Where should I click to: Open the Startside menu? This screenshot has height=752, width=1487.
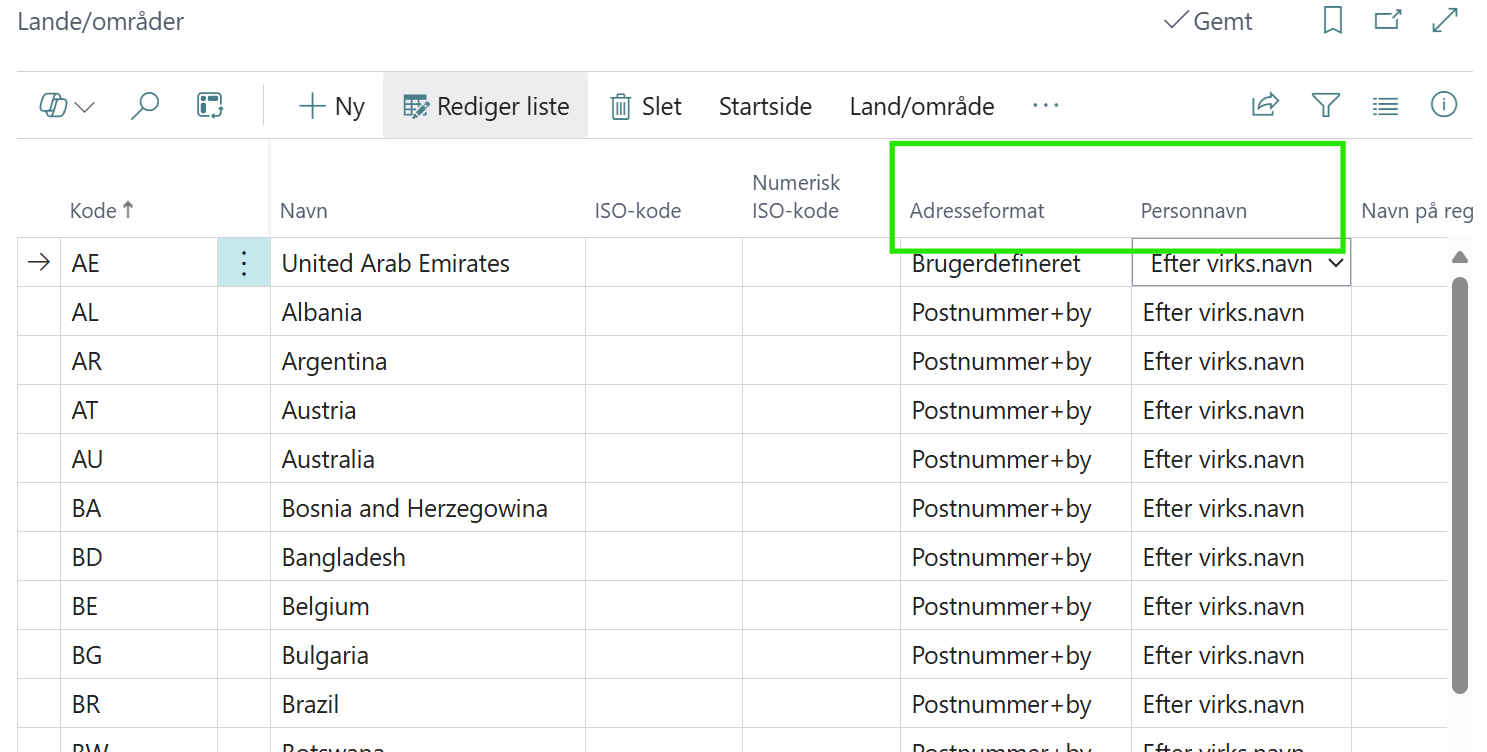[x=764, y=105]
